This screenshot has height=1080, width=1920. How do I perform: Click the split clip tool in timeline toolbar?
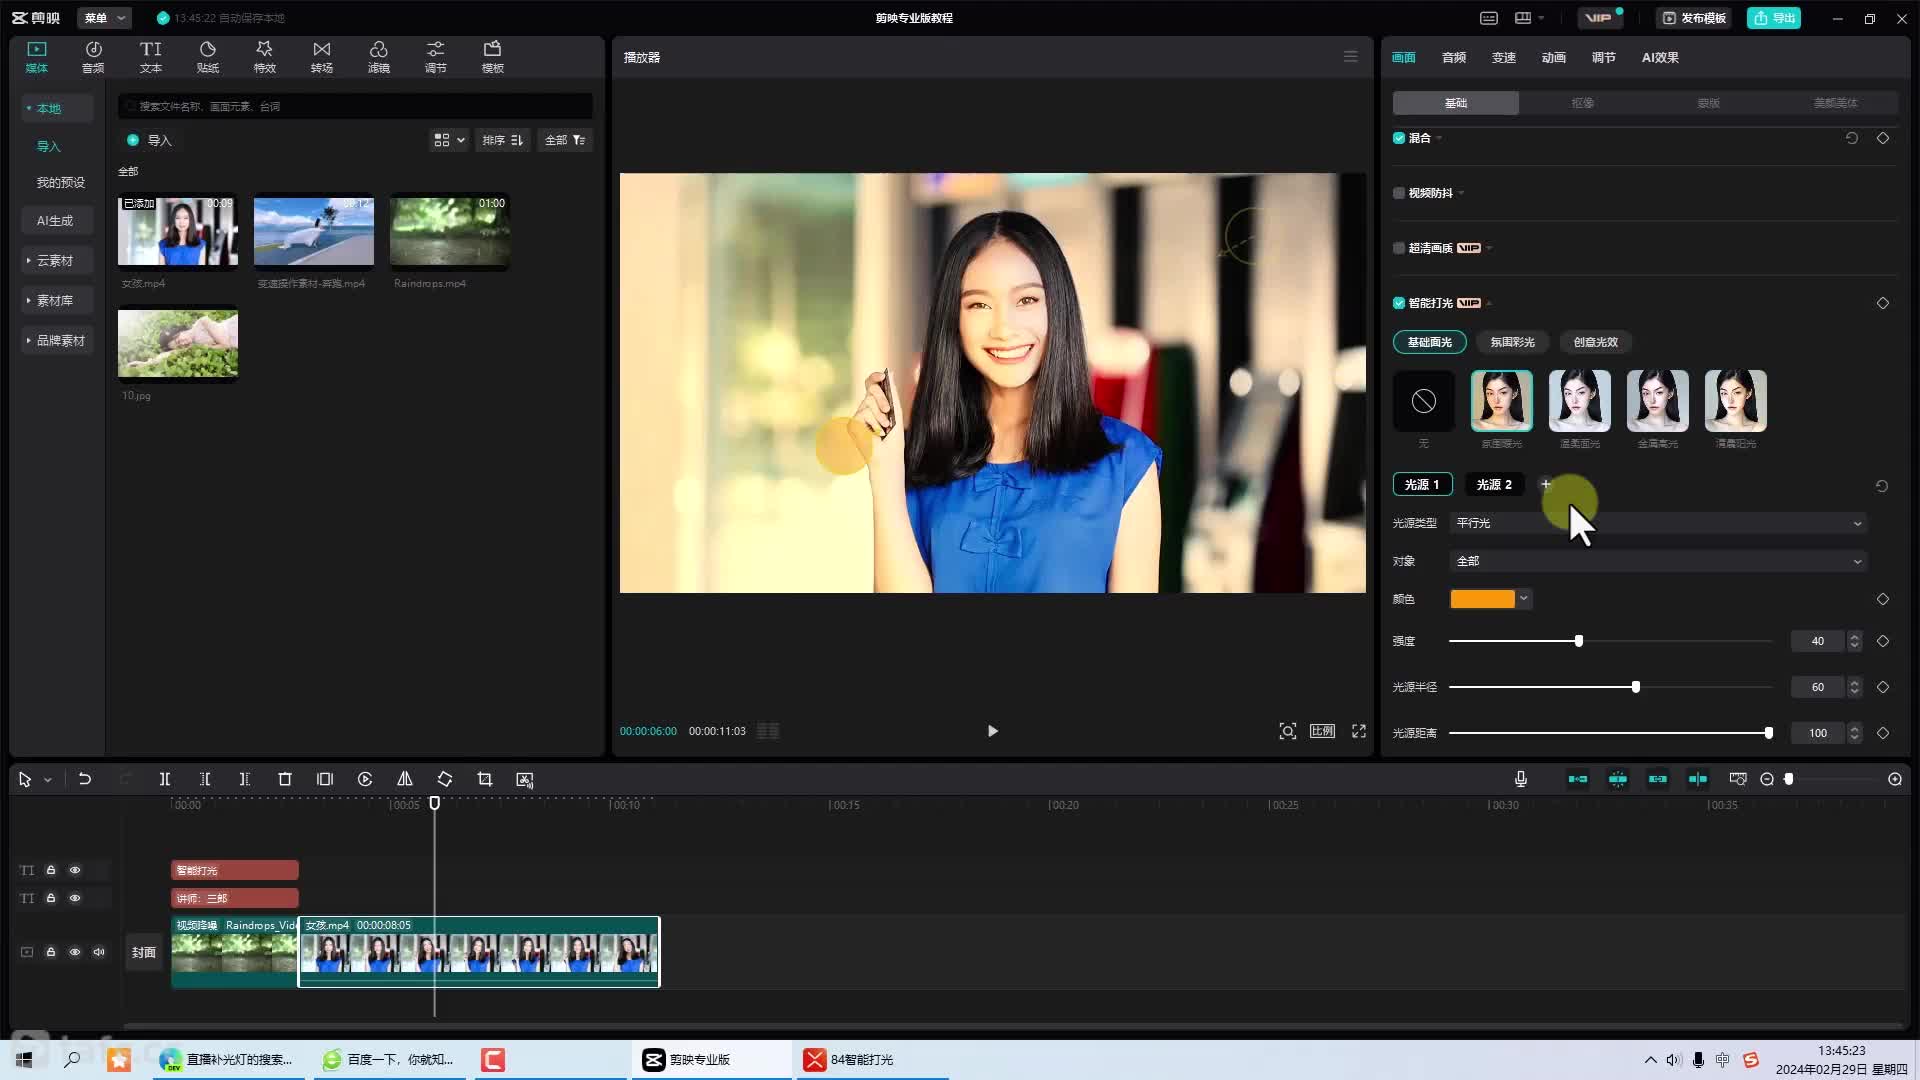(165, 779)
